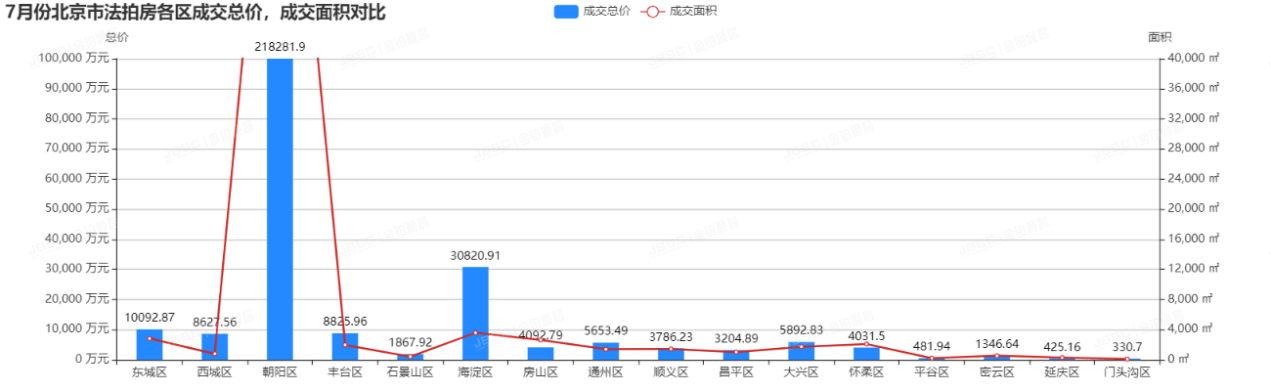Click the 怀柔区 area line point

(866, 344)
